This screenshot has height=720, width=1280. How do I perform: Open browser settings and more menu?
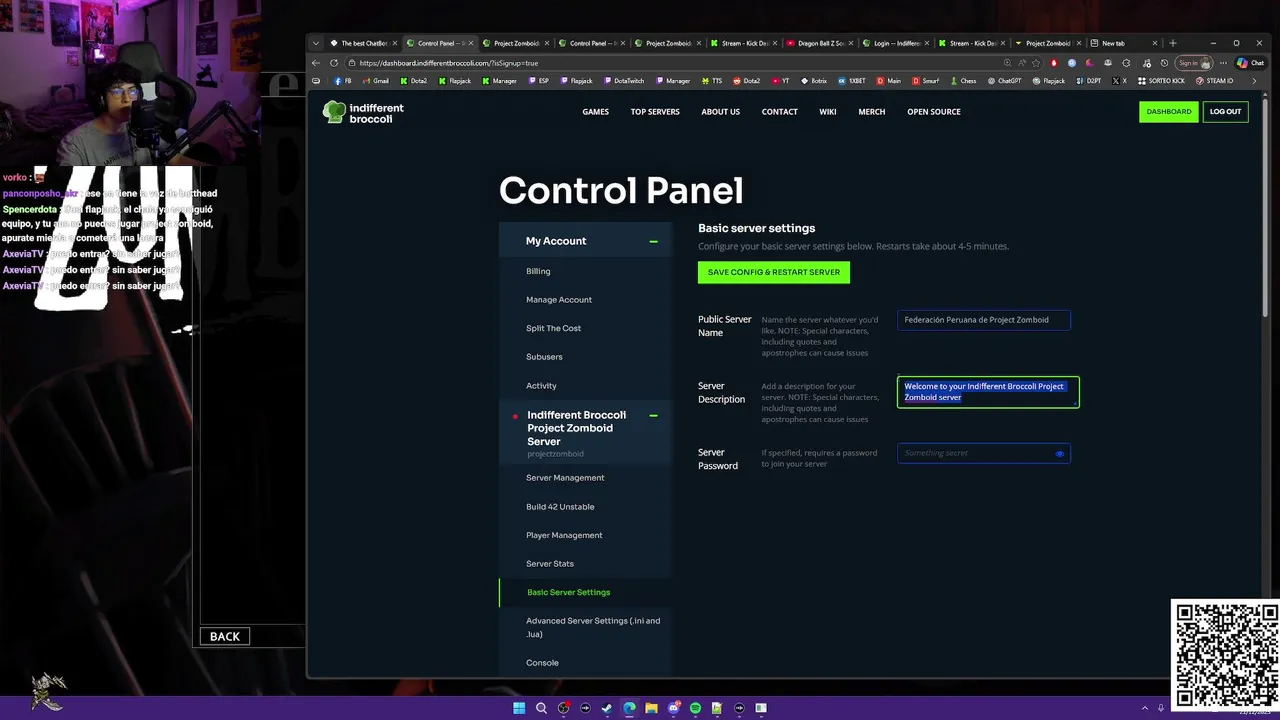(1223, 63)
